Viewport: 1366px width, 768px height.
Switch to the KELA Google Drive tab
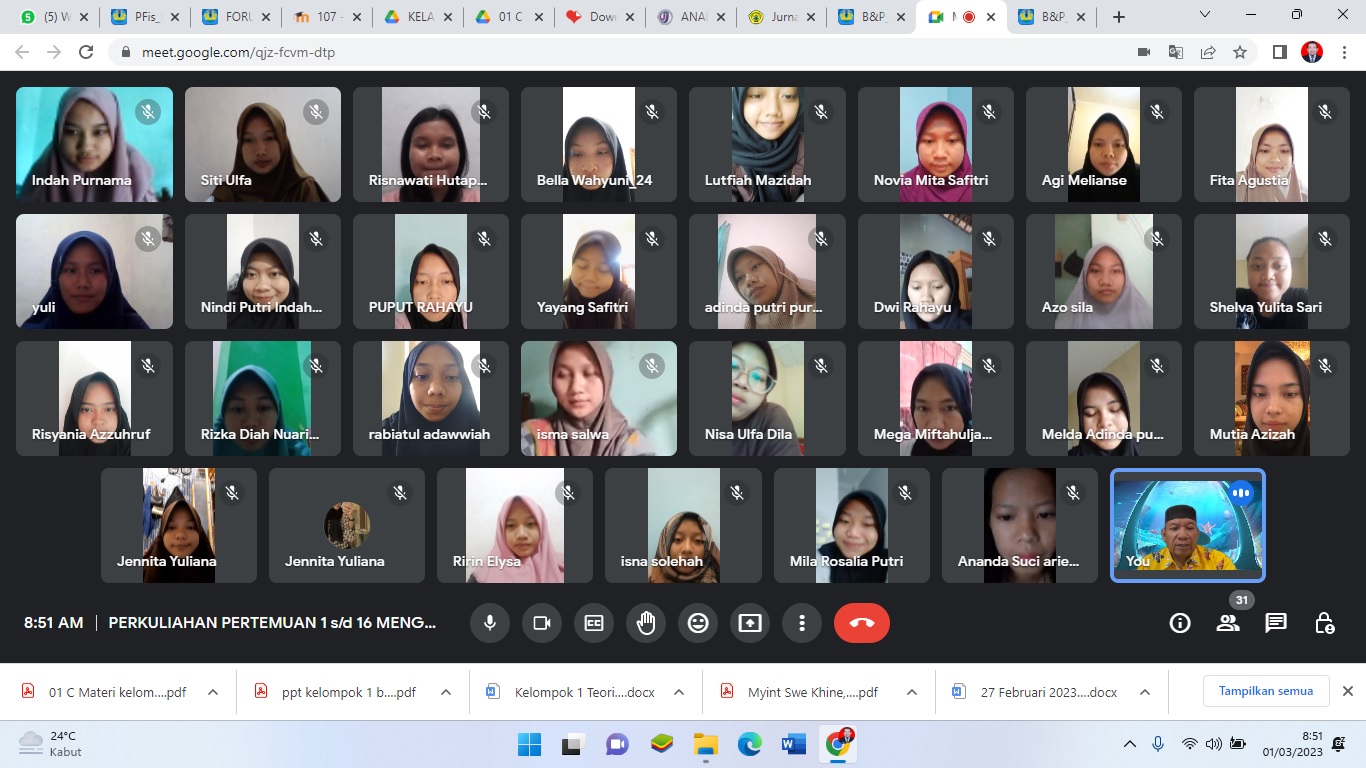click(409, 17)
